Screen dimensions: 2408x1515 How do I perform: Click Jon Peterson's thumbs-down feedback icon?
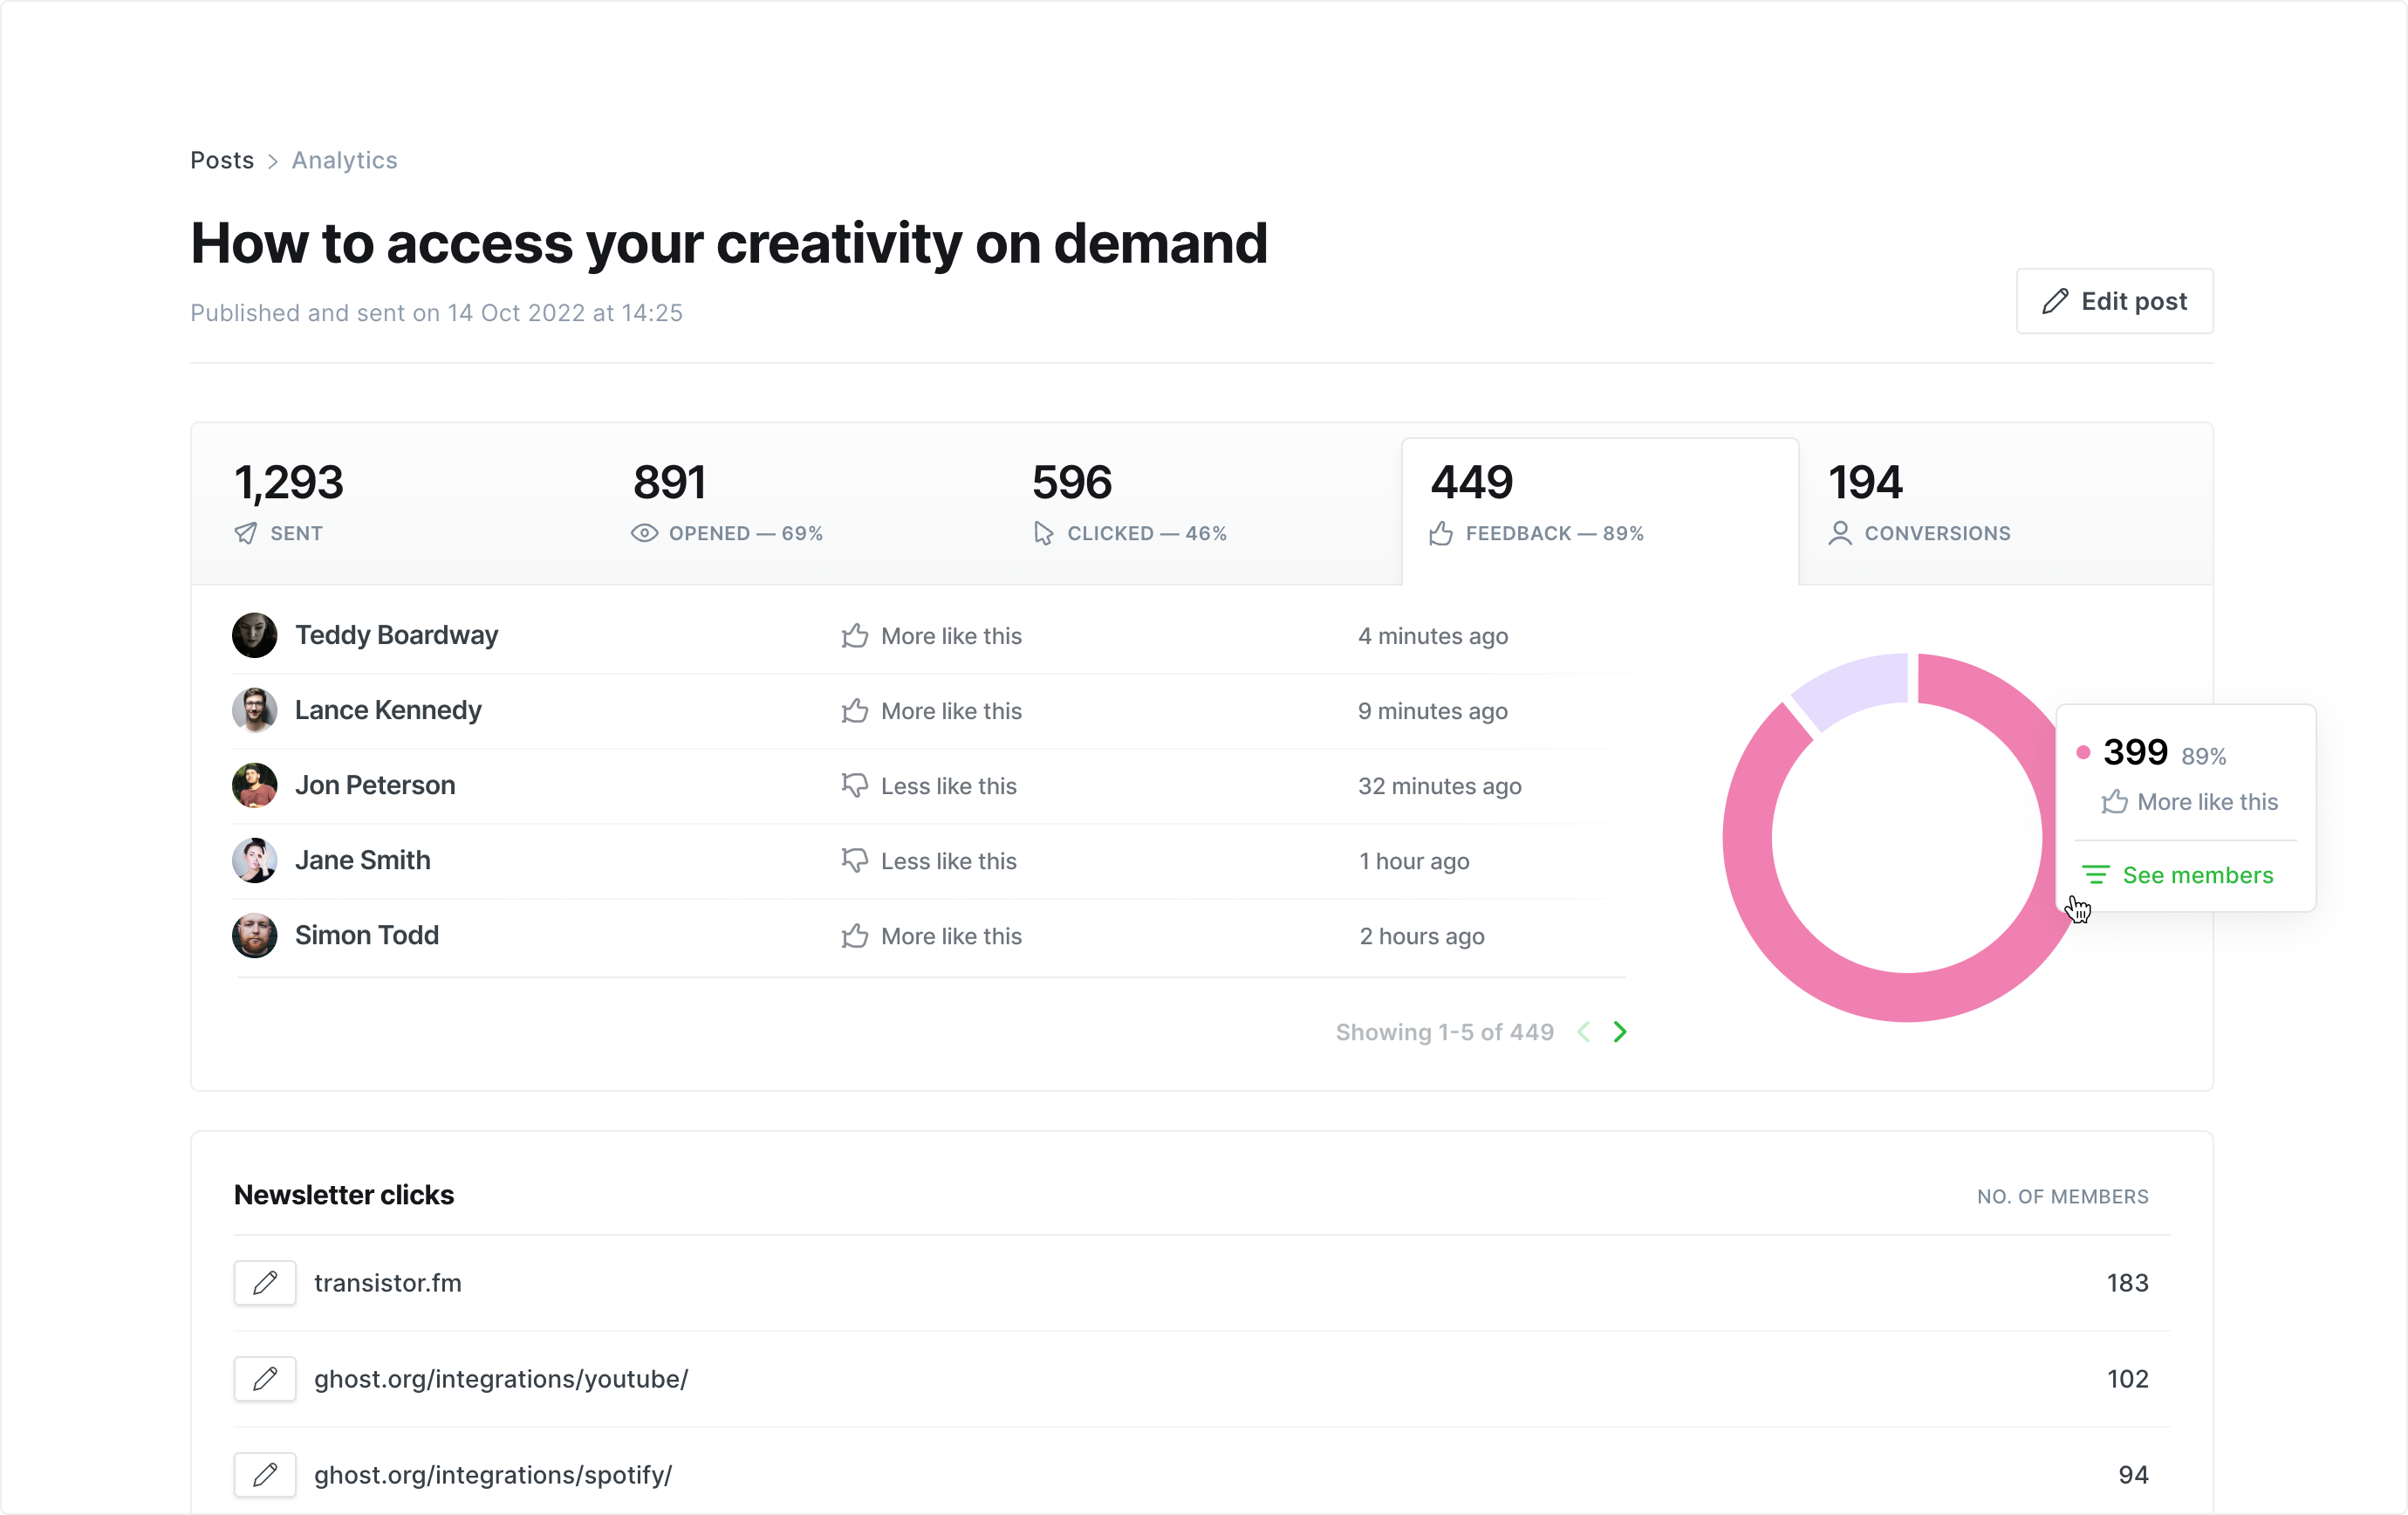click(x=854, y=786)
